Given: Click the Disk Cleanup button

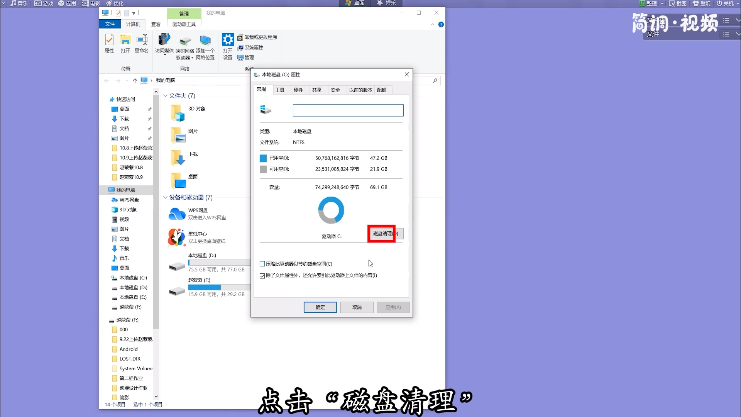Looking at the screenshot, I should 381,233.
